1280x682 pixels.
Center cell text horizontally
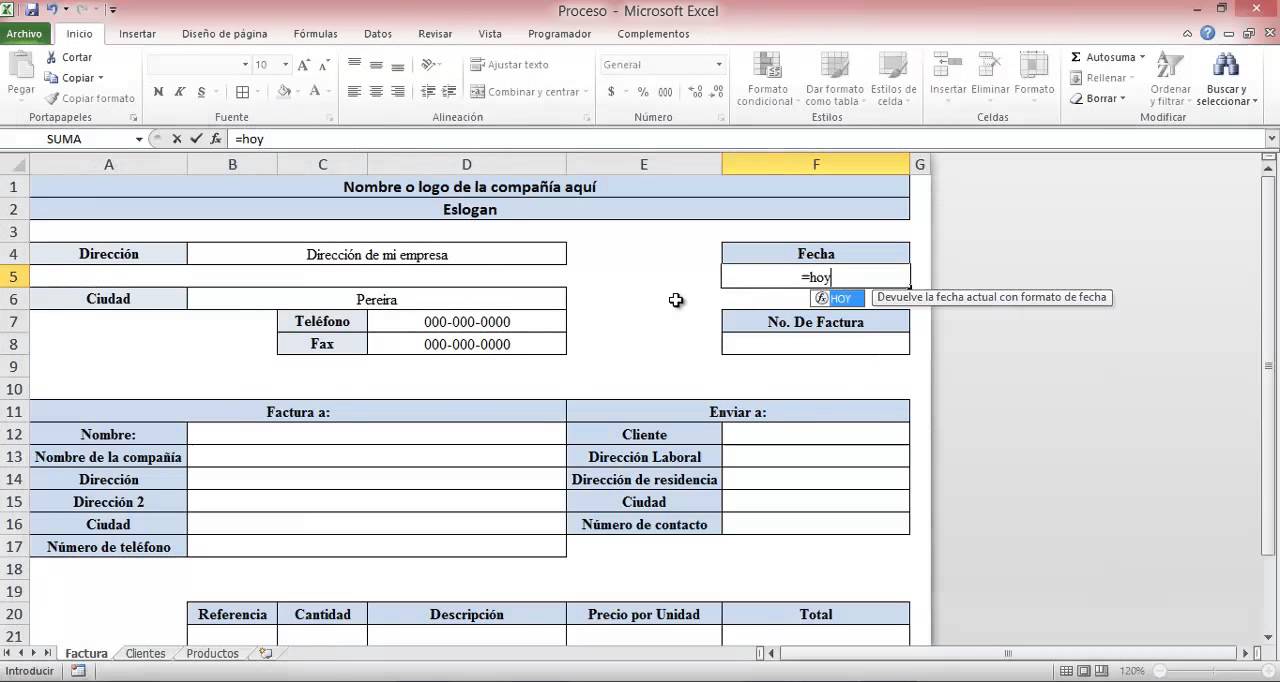click(x=376, y=92)
